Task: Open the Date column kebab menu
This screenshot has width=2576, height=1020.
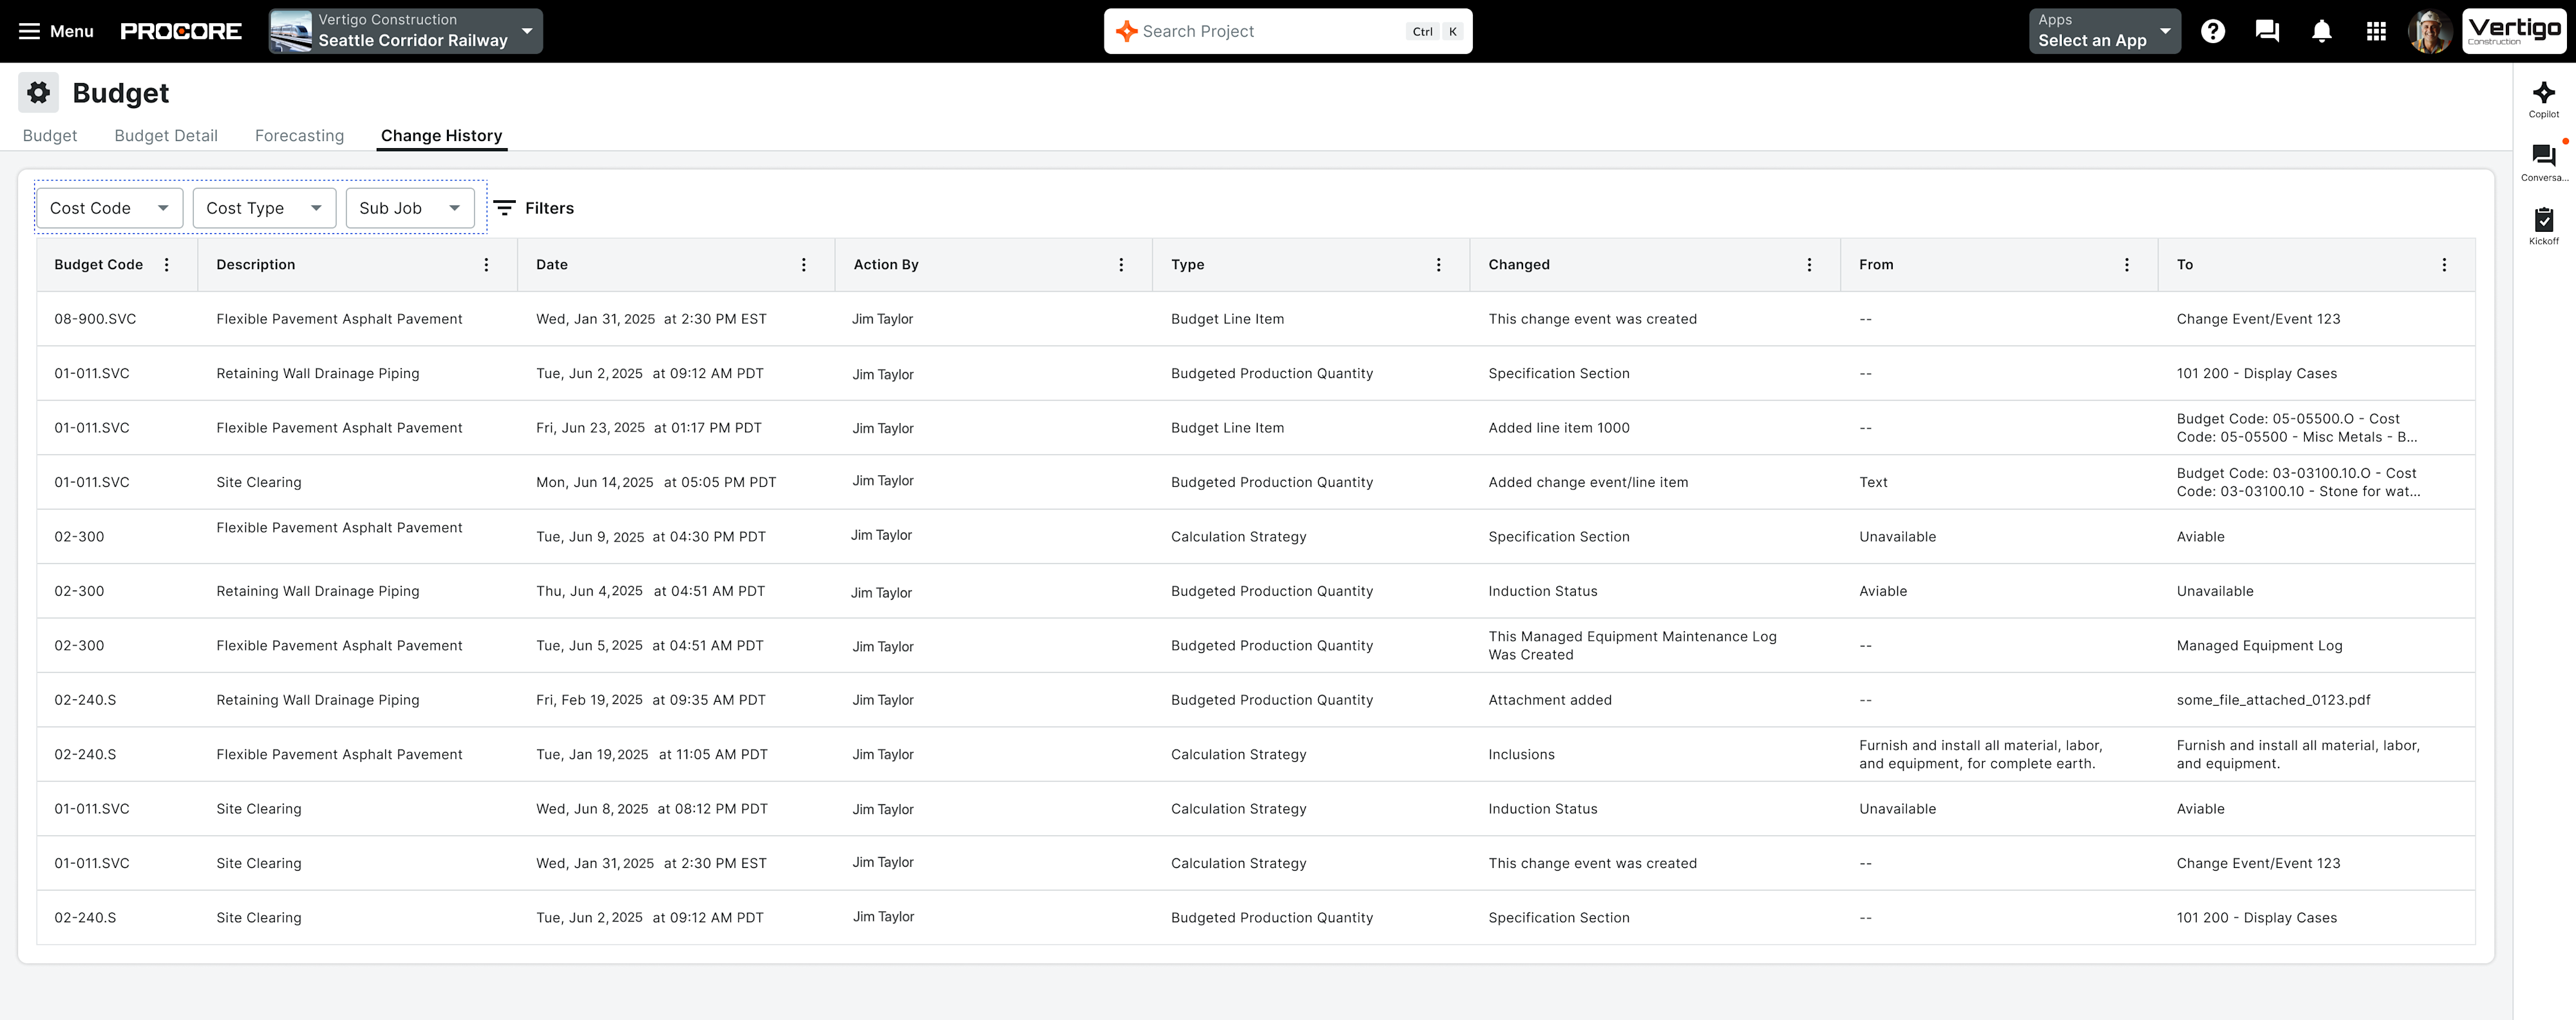Action: point(803,264)
